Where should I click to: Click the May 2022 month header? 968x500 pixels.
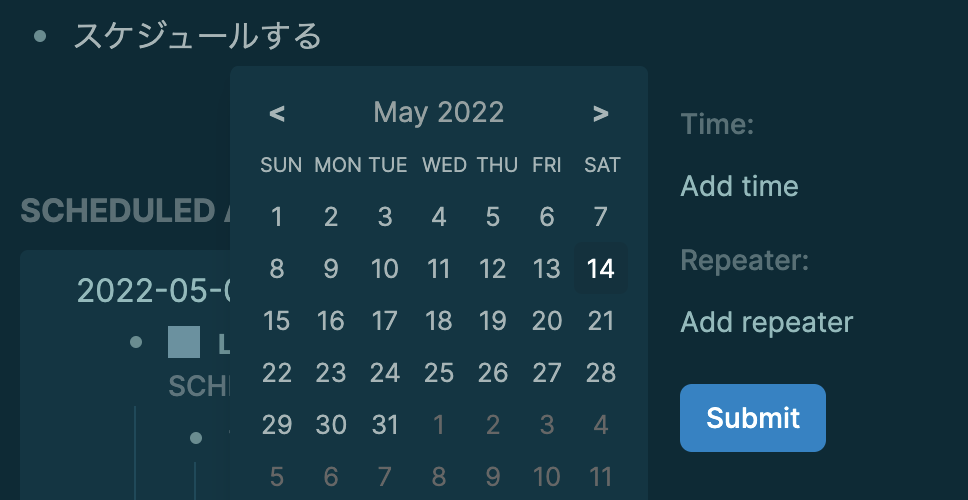439,112
